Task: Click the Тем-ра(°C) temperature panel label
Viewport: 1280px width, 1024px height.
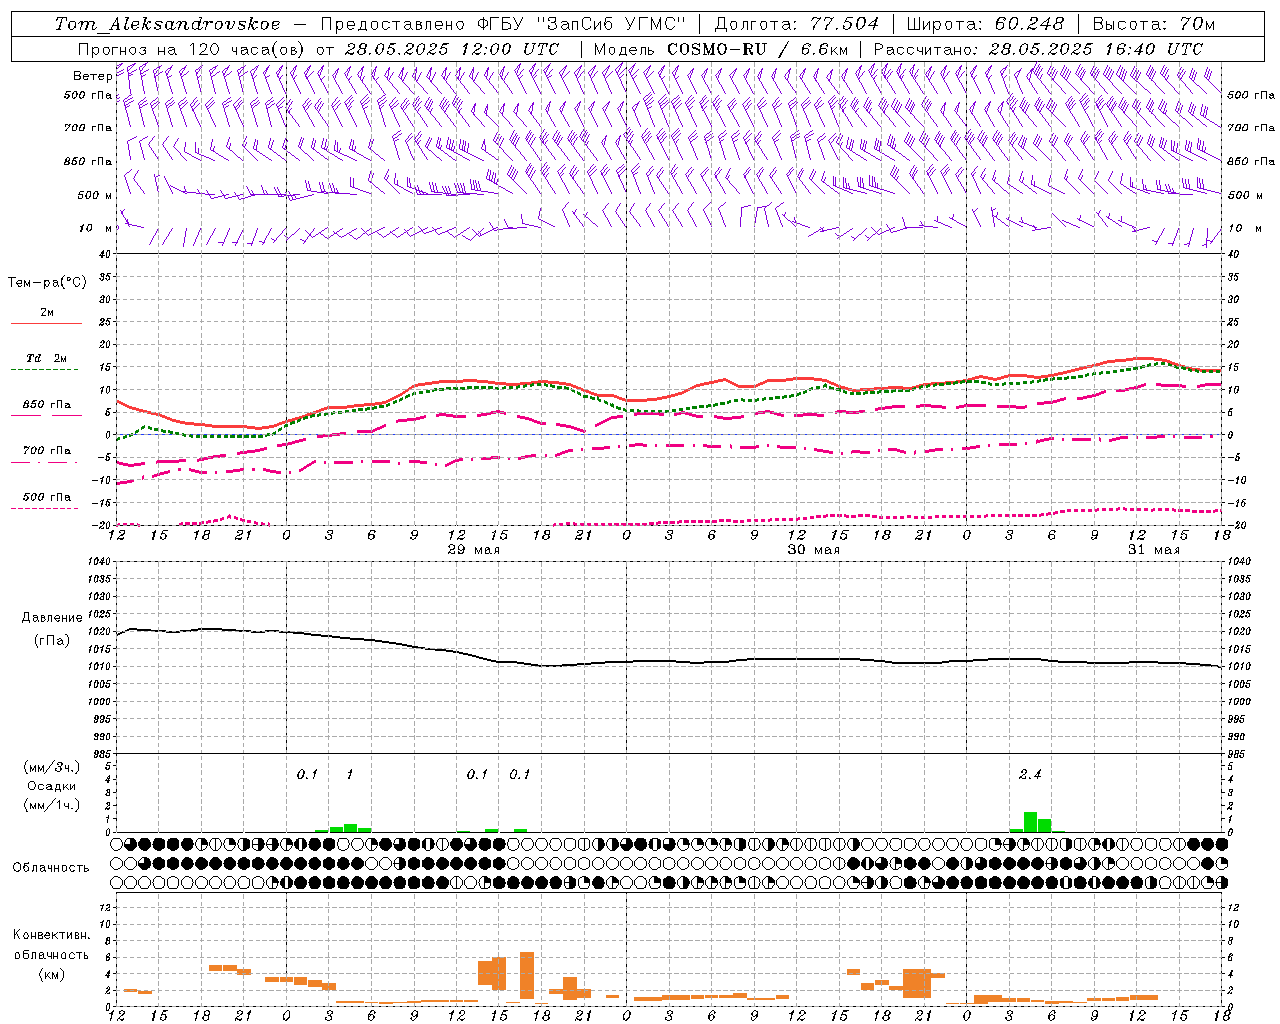Action: 47,283
